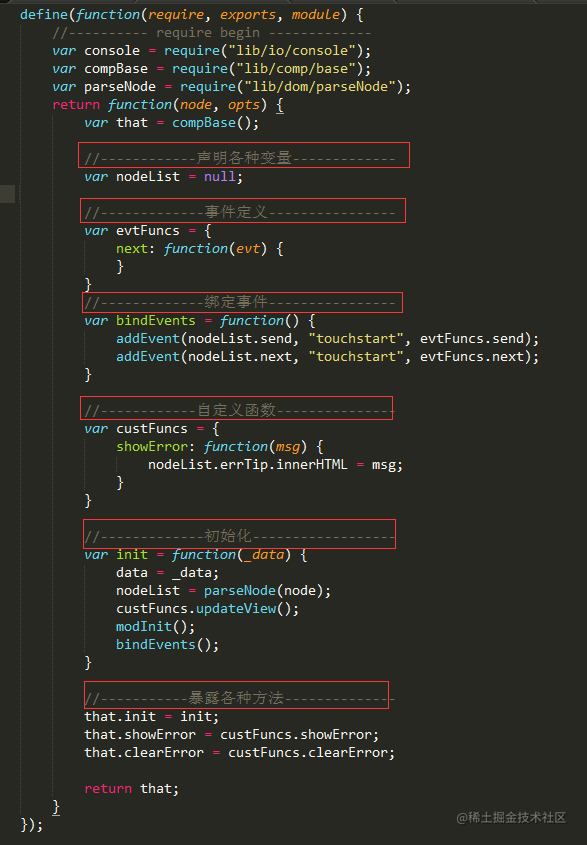Click 'nodeList.send' in the addEvent call

pos(239,339)
